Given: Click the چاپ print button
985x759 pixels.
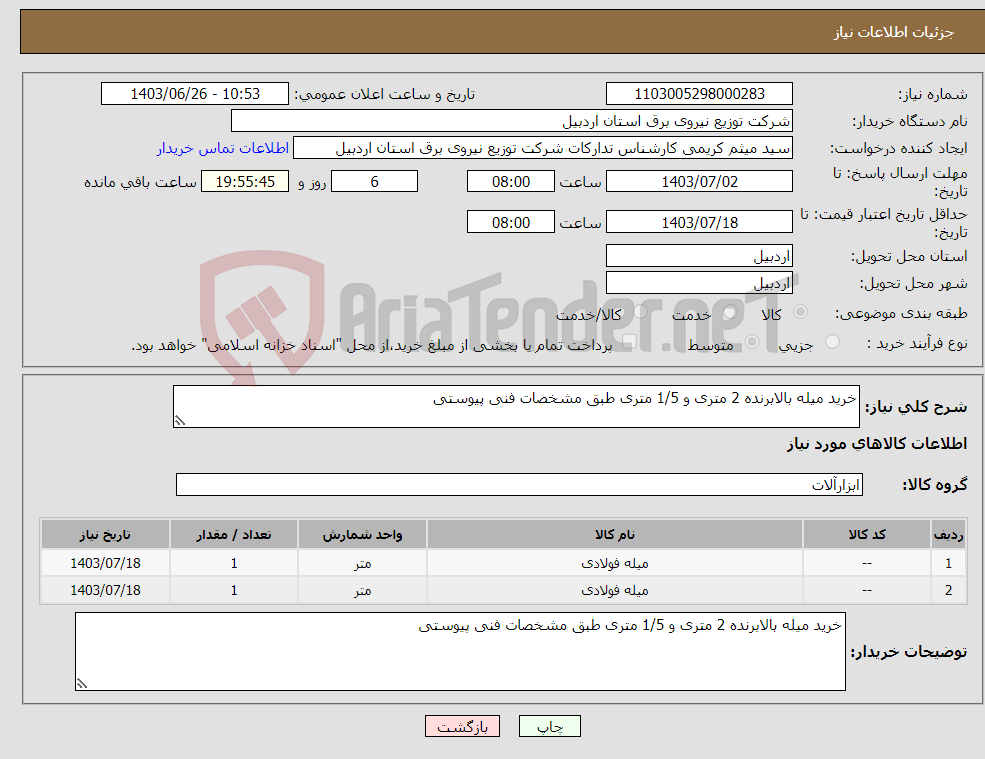Looking at the screenshot, I should point(550,726).
